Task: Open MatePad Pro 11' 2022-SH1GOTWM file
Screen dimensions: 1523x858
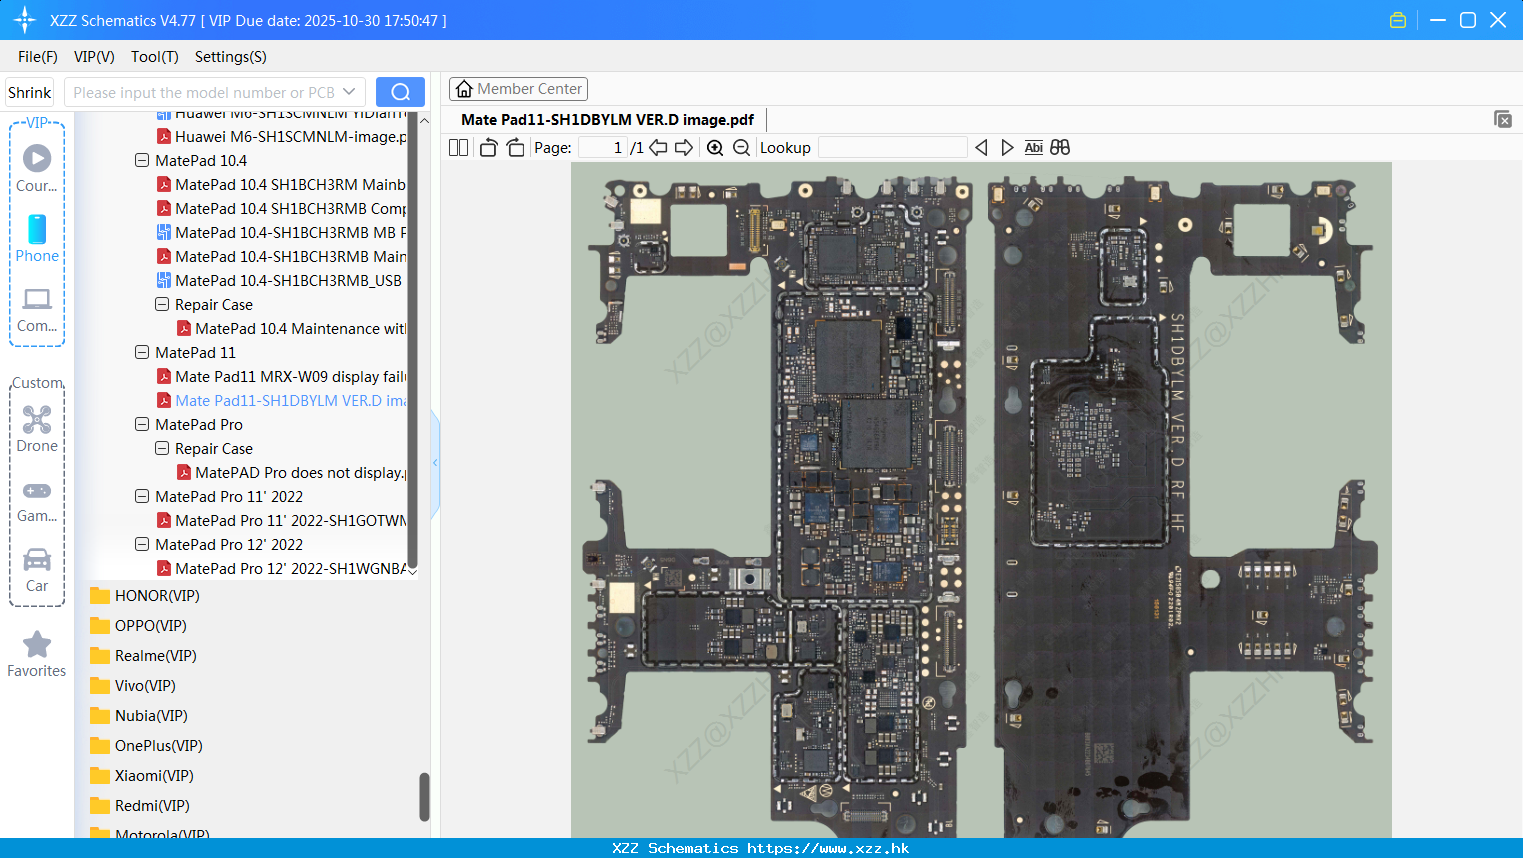Action: click(x=281, y=520)
